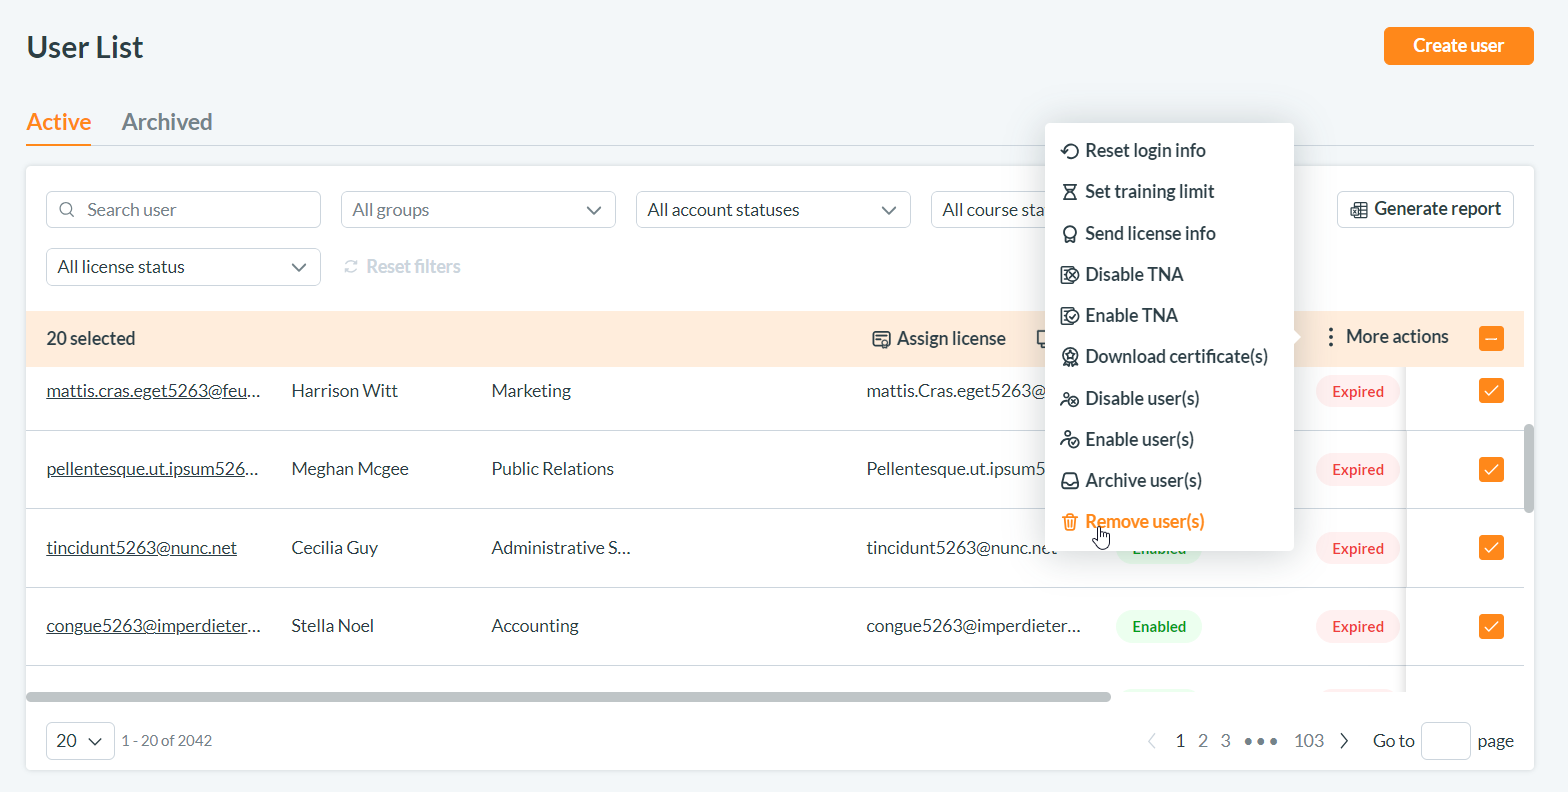1568x792 pixels.
Task: Click the Assign license icon
Action: (881, 339)
